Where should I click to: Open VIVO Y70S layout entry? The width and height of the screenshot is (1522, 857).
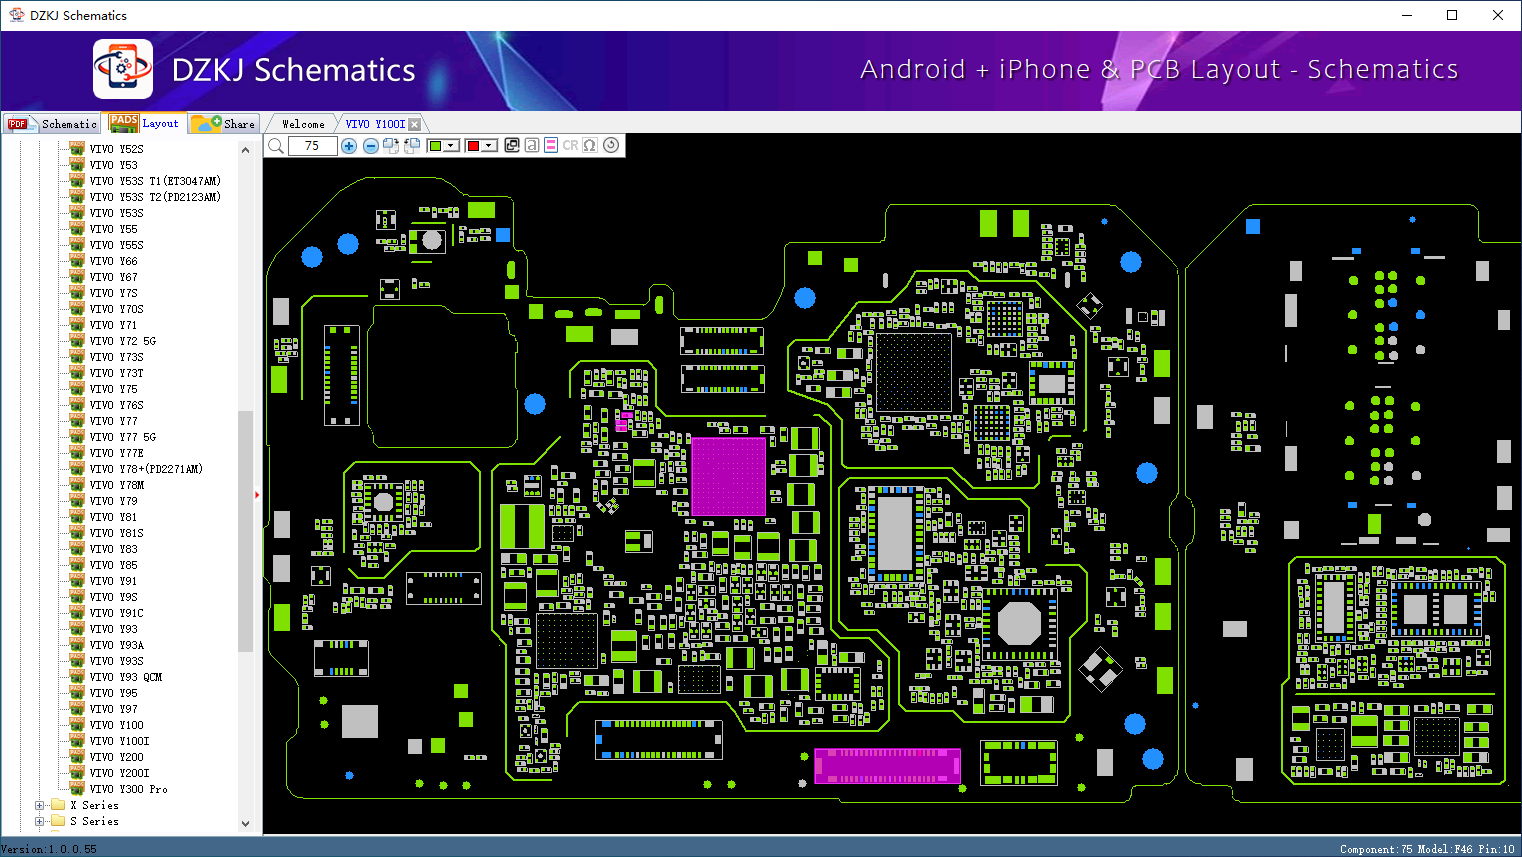tap(117, 309)
